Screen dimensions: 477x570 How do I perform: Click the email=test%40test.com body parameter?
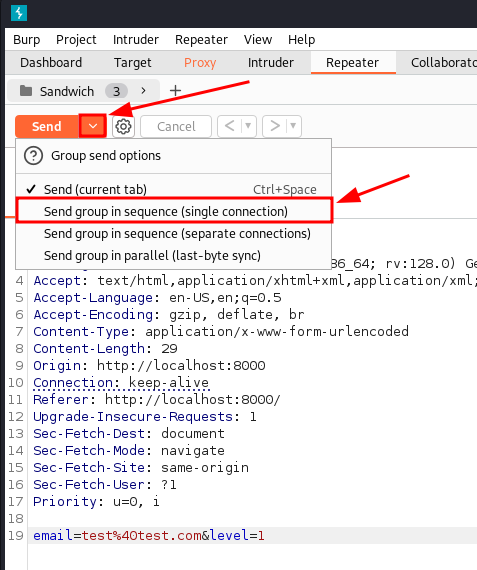point(117,535)
